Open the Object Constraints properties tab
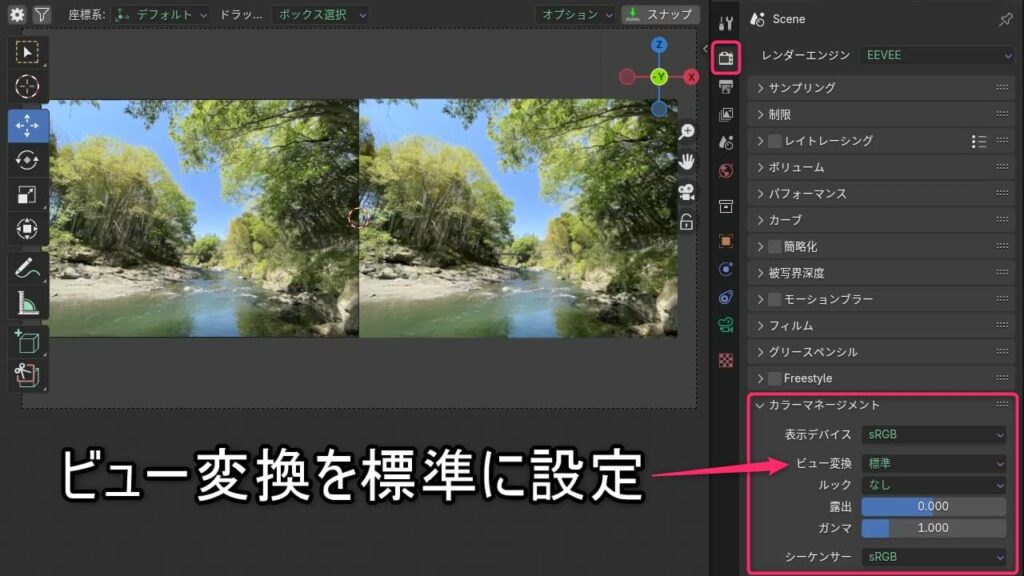The width and height of the screenshot is (1024, 576). tap(726, 297)
